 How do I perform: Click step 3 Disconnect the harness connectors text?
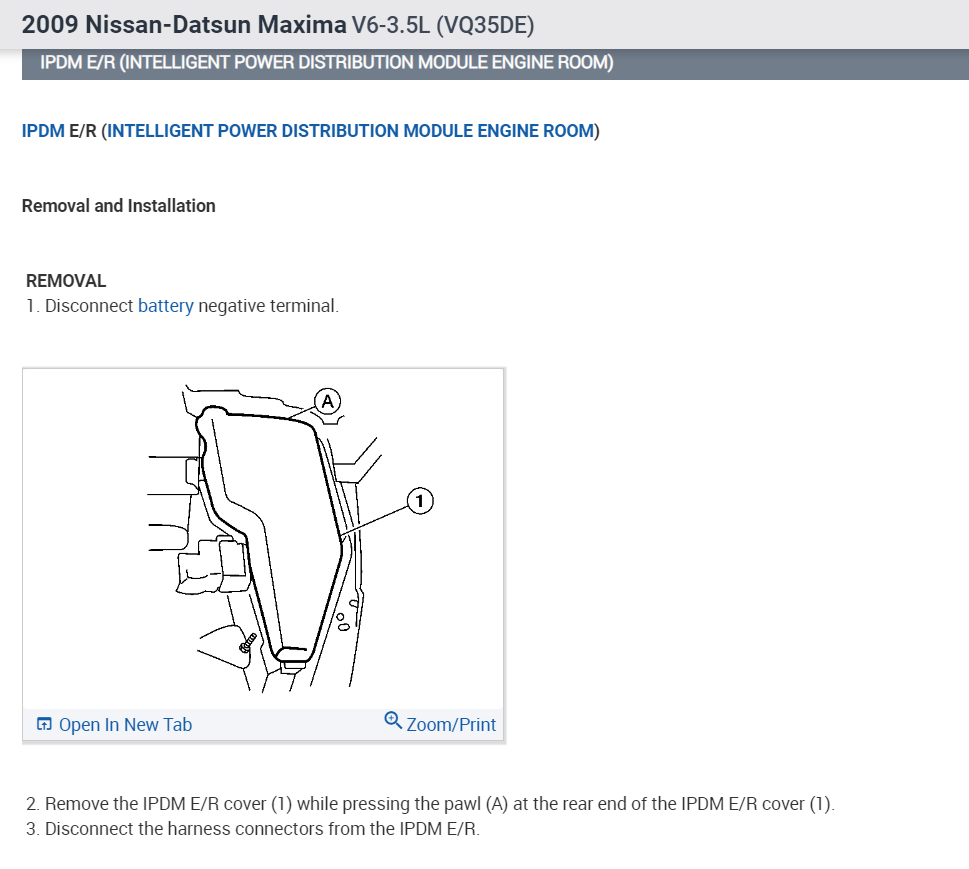tap(253, 829)
